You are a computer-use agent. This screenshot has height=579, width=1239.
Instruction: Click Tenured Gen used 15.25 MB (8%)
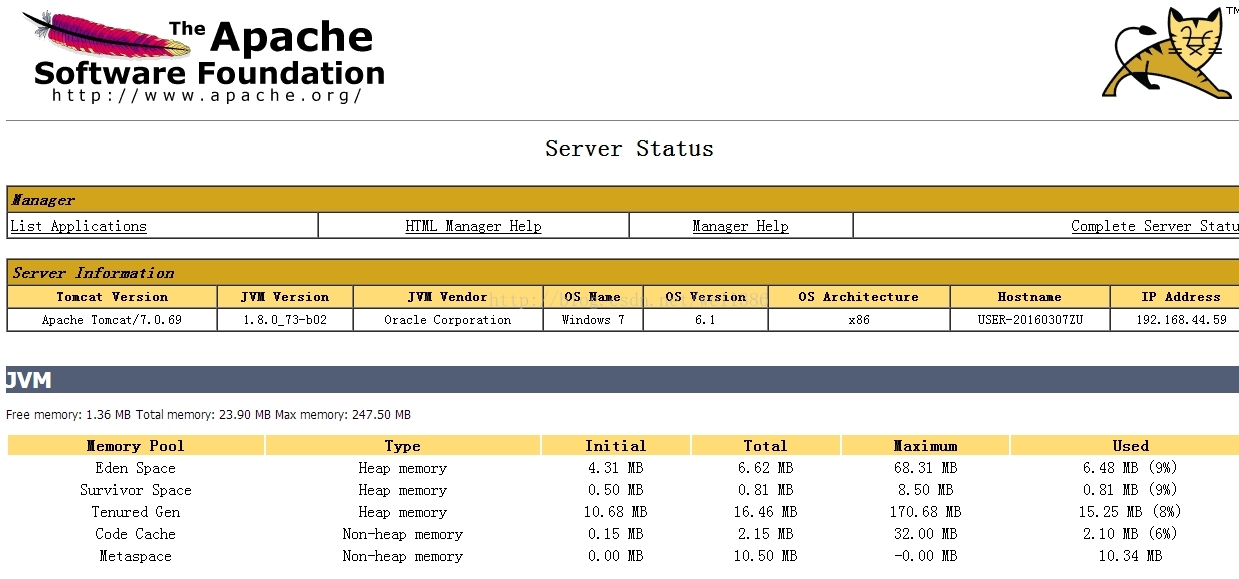tap(1130, 512)
